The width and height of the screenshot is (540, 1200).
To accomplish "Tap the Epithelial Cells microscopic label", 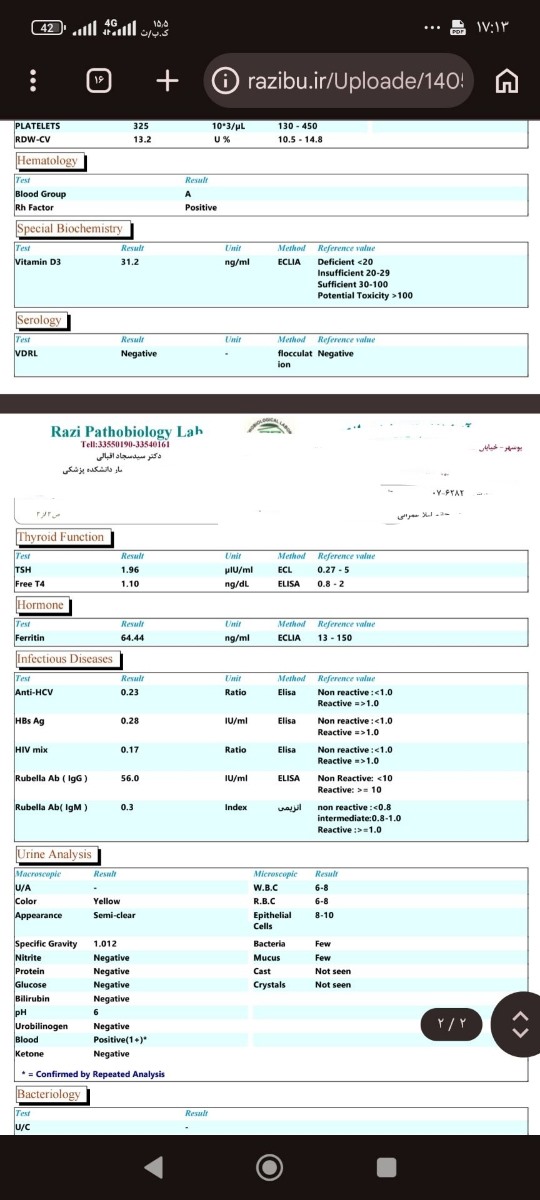I will (272, 920).
